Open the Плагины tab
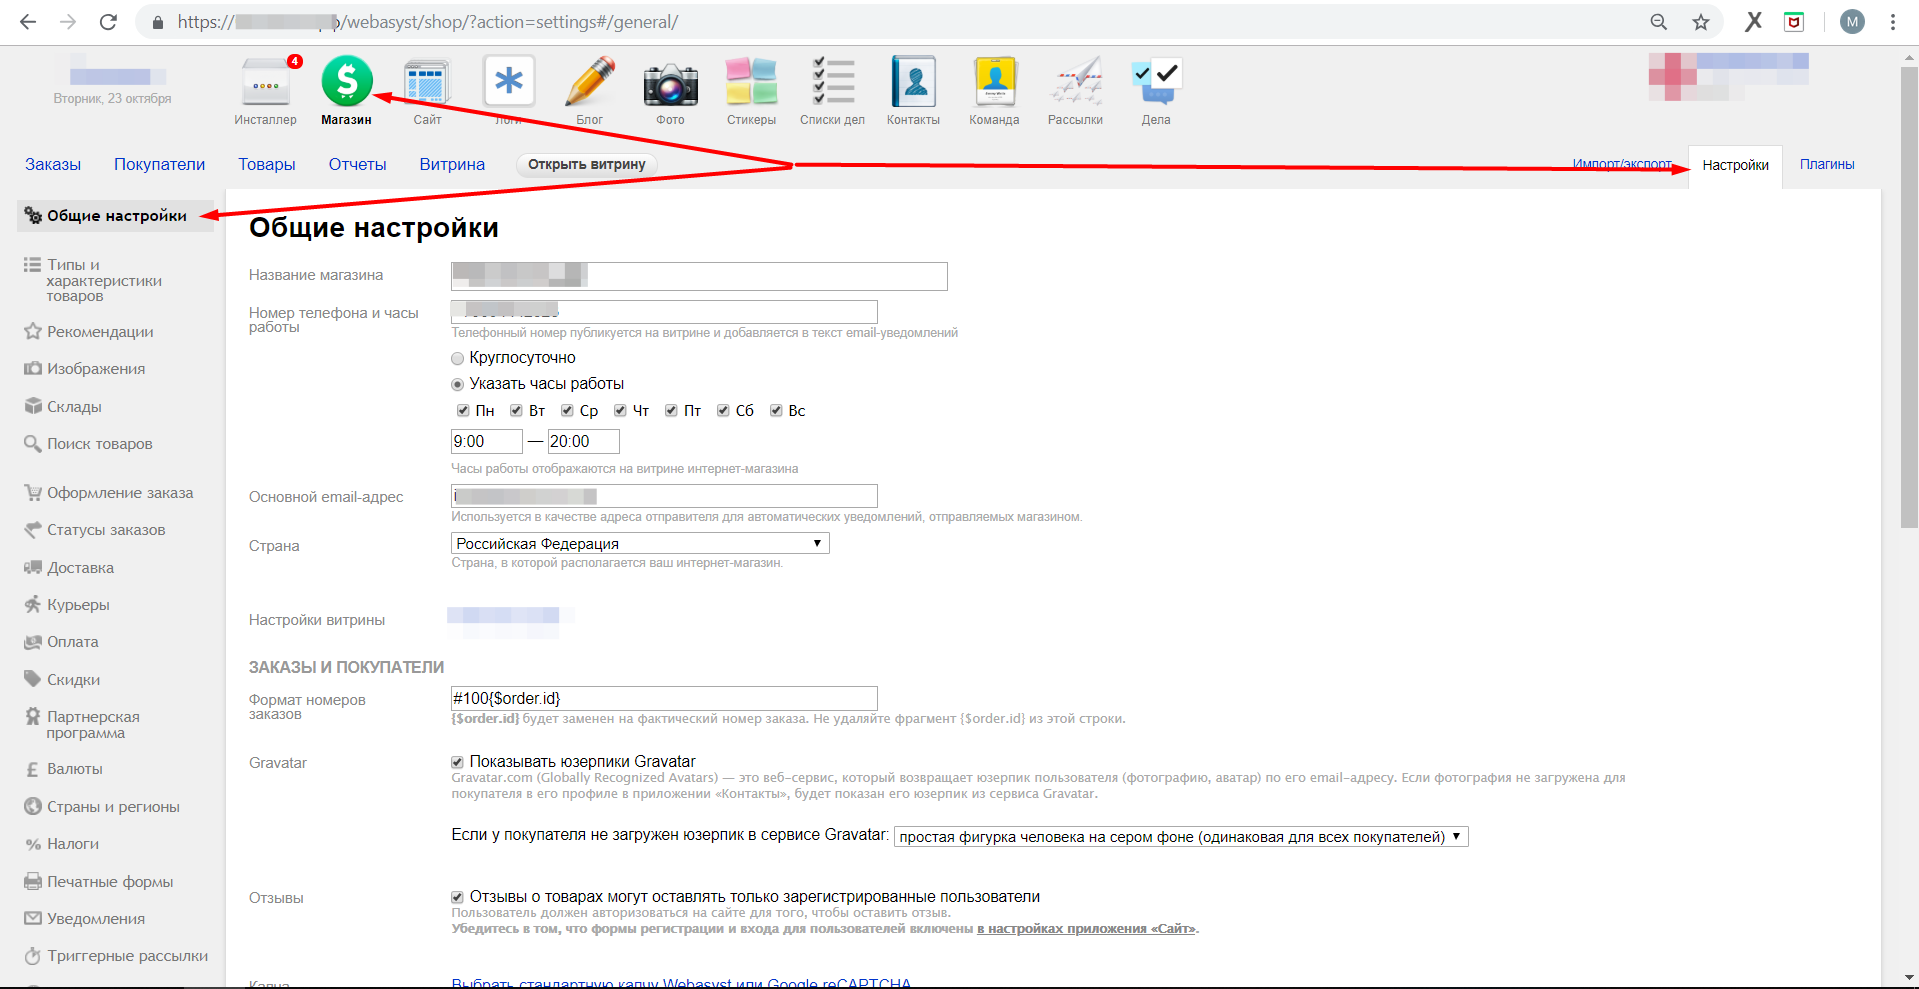Image resolution: width=1919 pixels, height=989 pixels. (x=1827, y=164)
